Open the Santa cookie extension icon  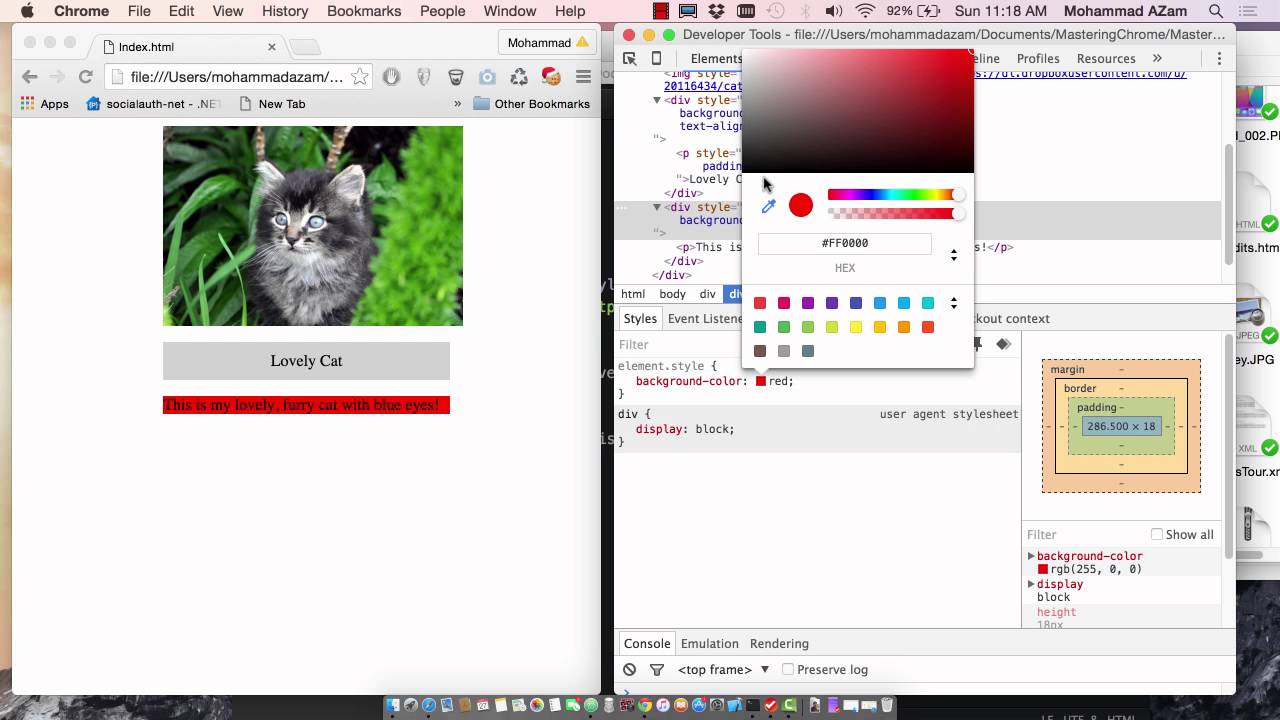tap(550, 77)
